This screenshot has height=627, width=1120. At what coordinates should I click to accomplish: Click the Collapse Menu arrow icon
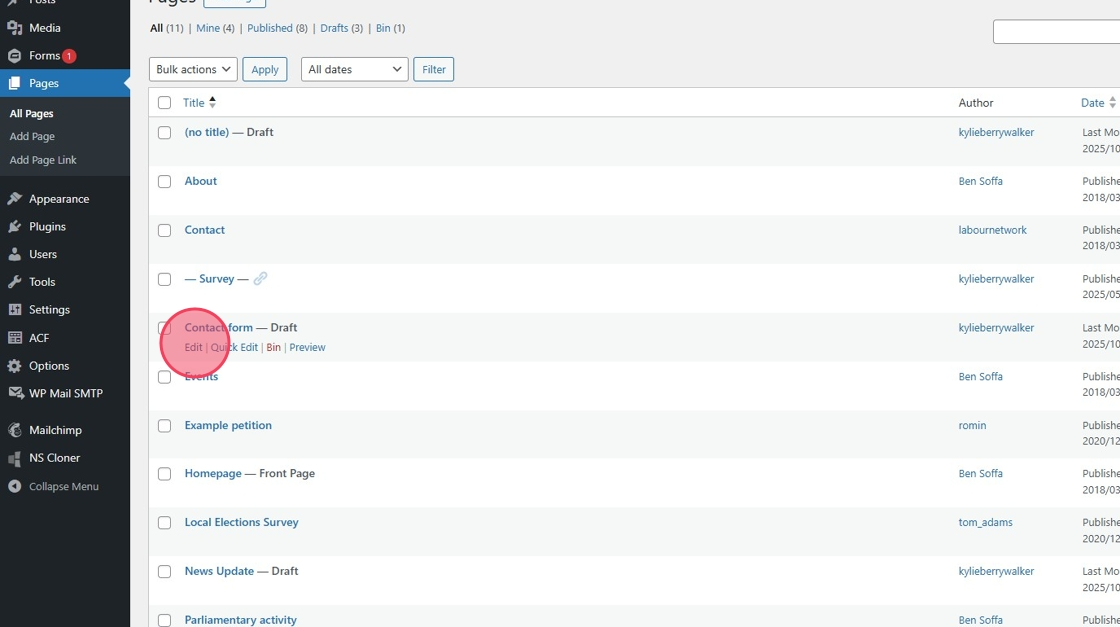14,486
